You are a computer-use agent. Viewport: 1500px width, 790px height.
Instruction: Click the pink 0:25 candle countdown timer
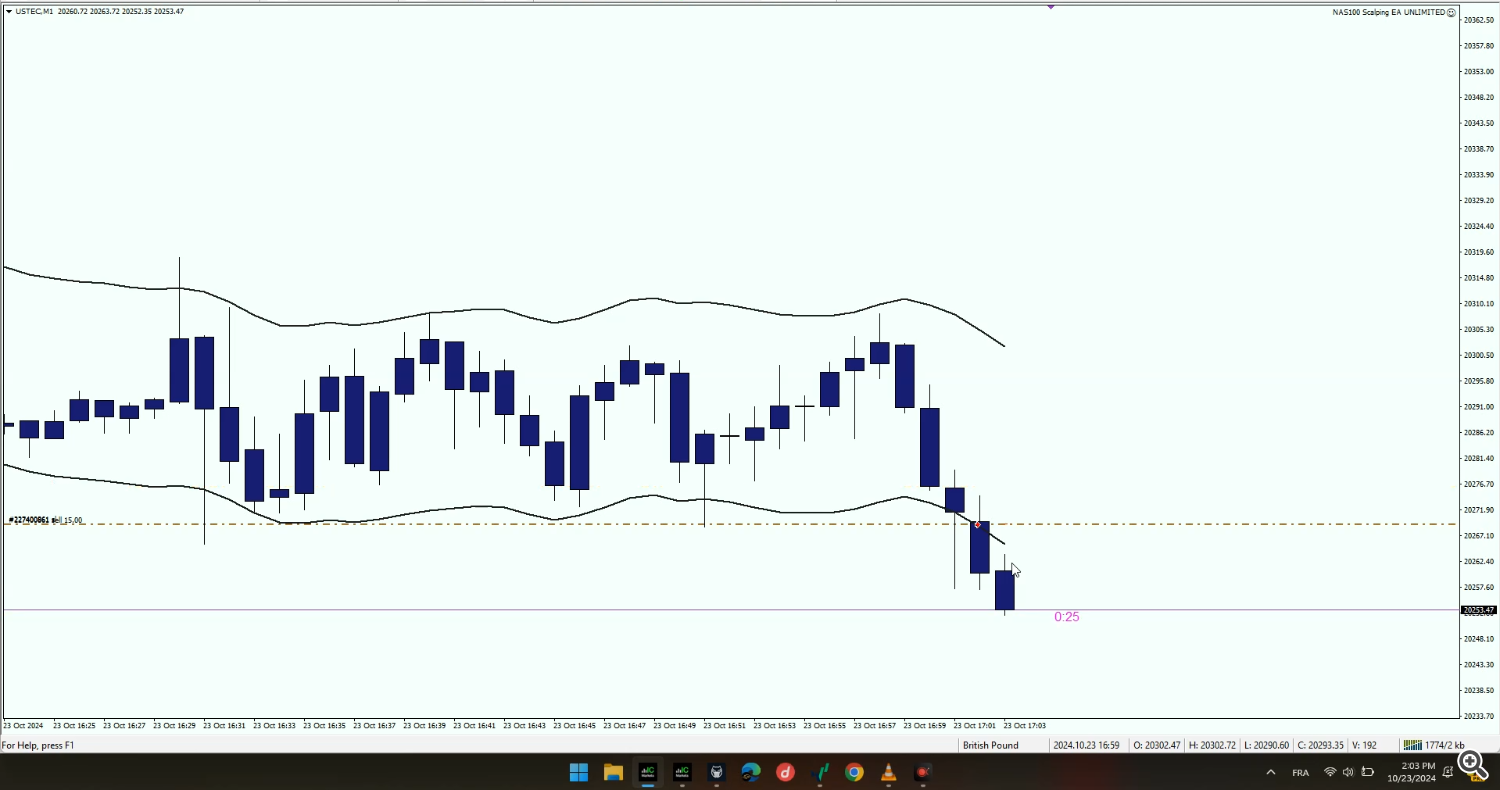pos(1067,617)
